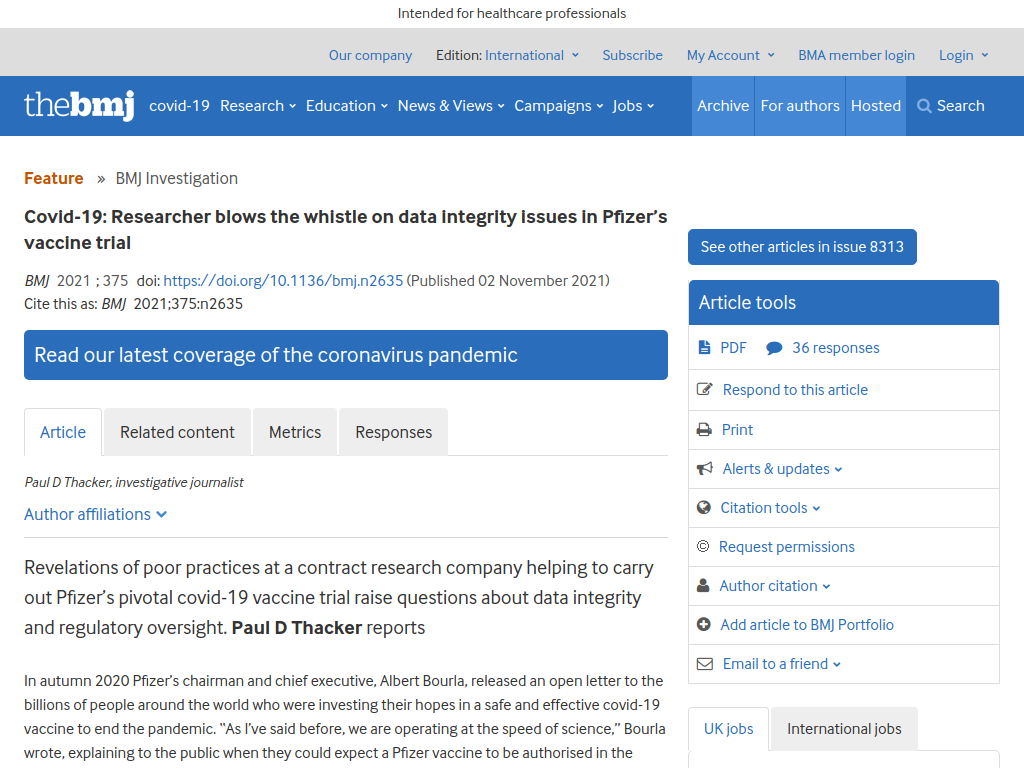Switch to the Metrics tab

tap(295, 432)
